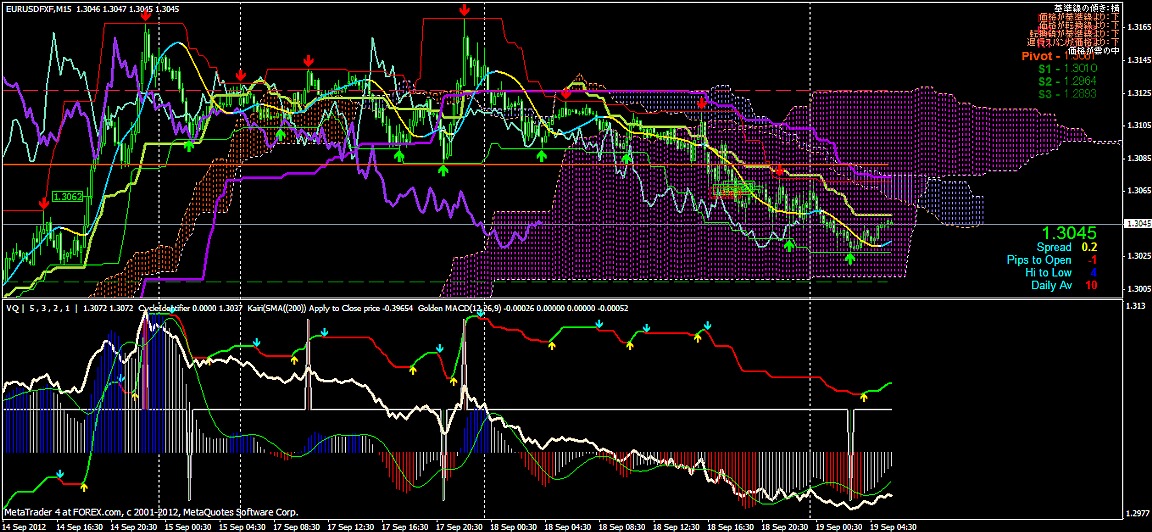Click the red sell arrow above 14 Sep peak

(146, 15)
